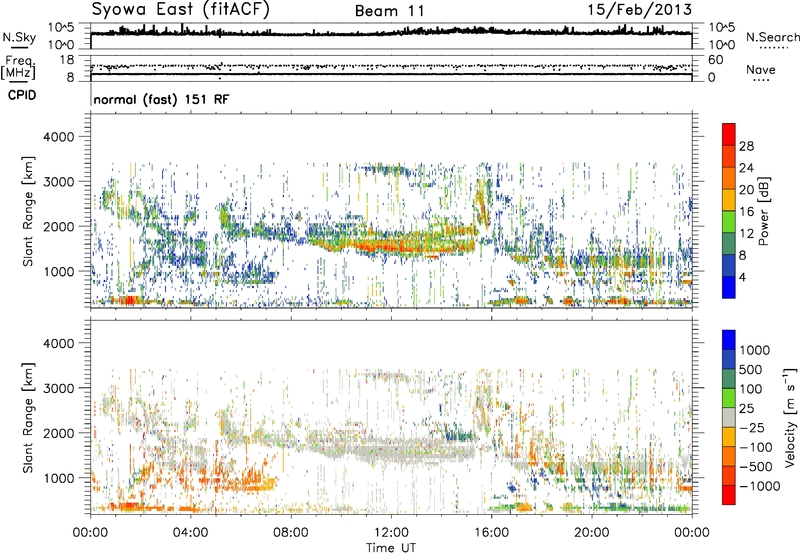The image size is (800, 554).
Task: Click the '04:00' time axis label
Action: pos(191,533)
